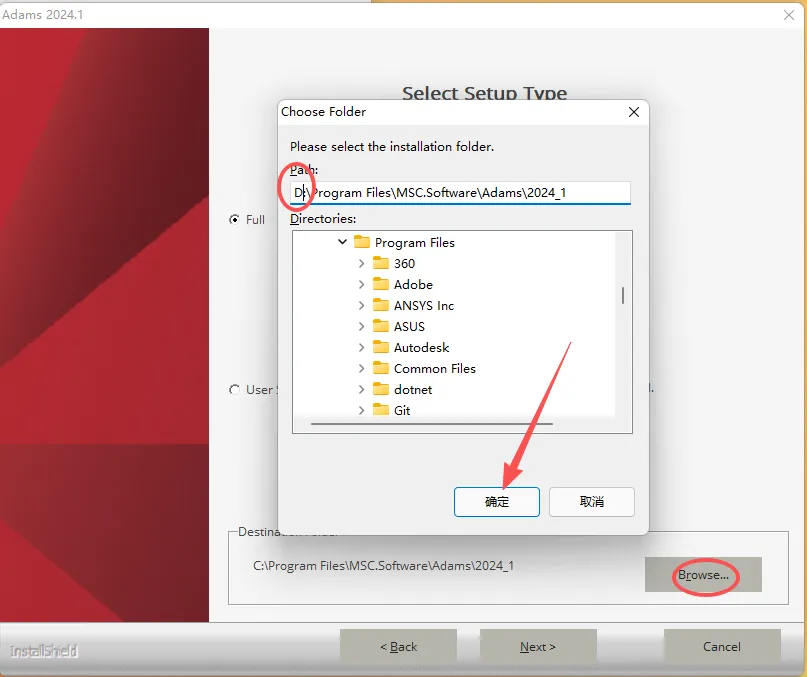Click the Path input field
Screen dimensions: 807x677
pos(460,193)
